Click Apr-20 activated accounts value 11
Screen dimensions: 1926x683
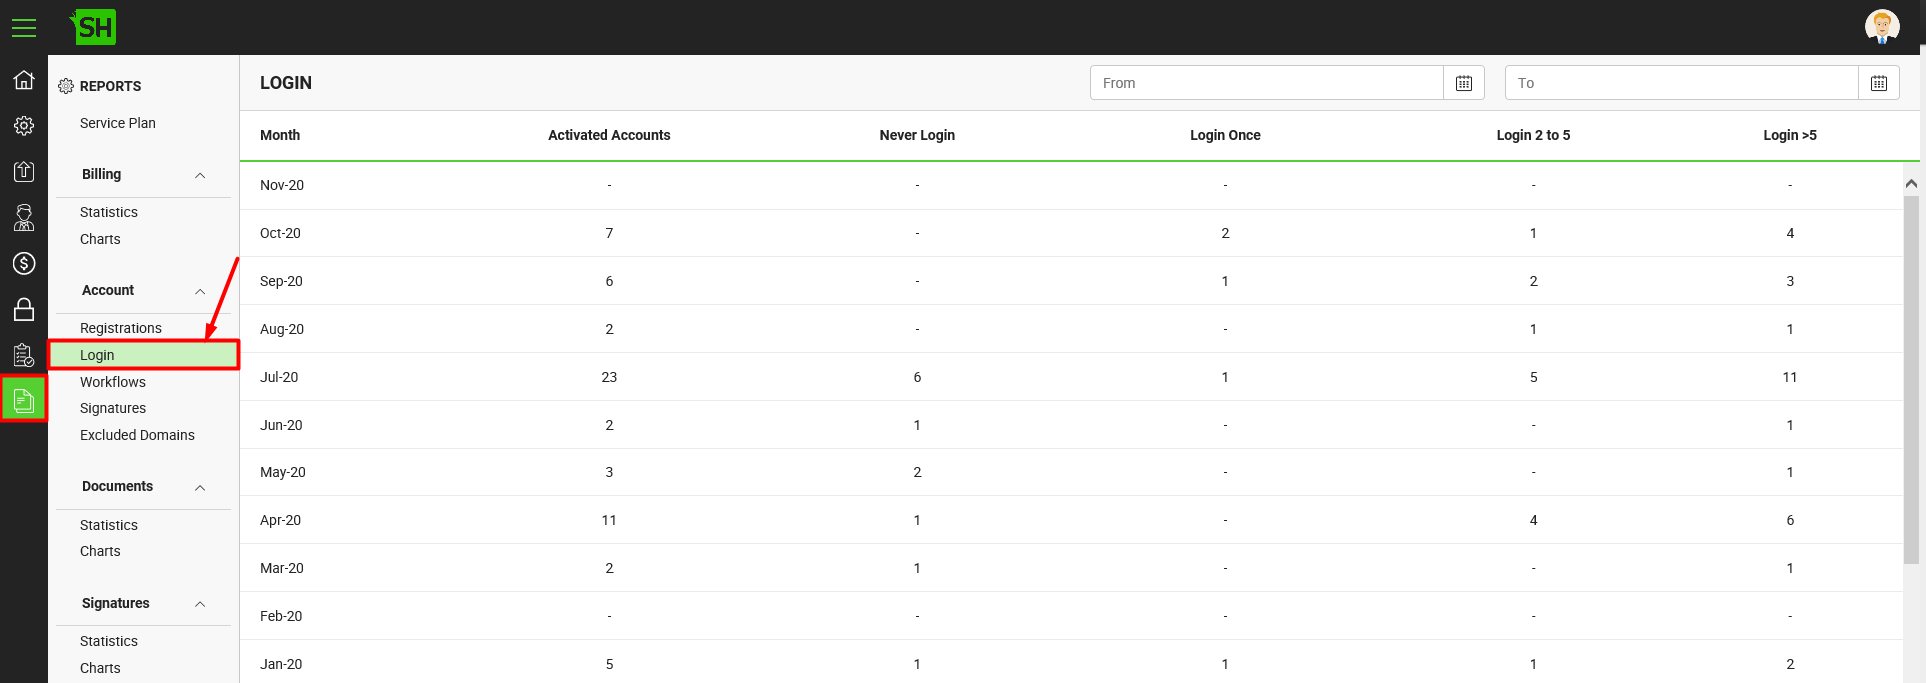click(609, 520)
